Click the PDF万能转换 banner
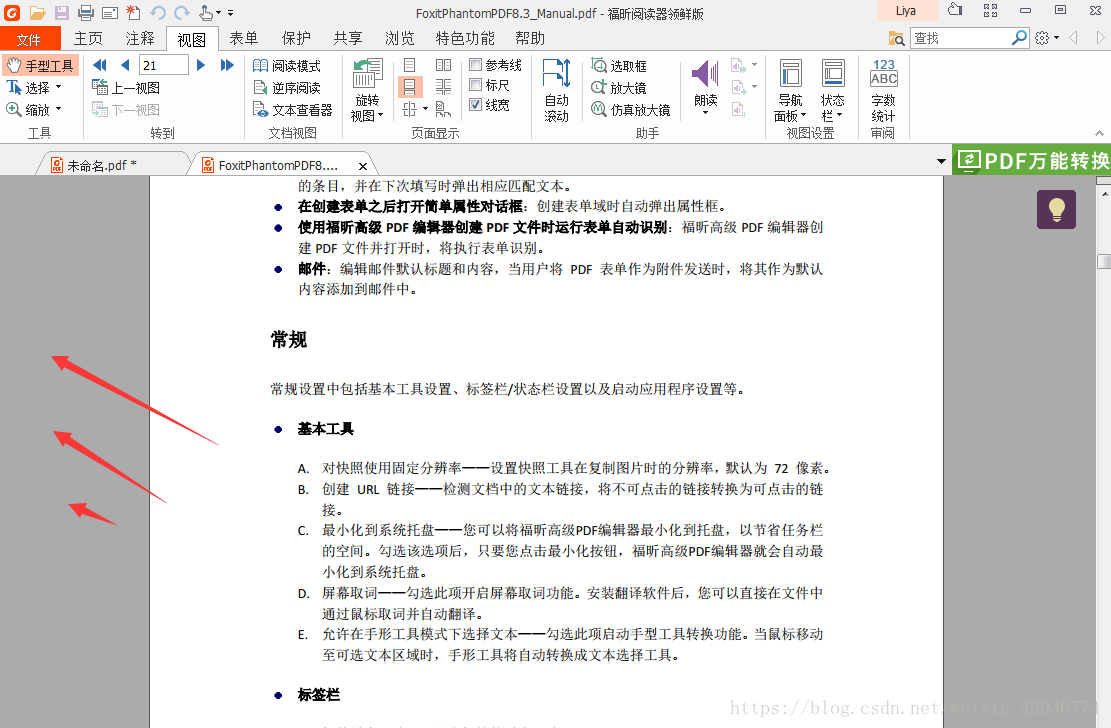The width and height of the screenshot is (1111, 728). 1032,160
